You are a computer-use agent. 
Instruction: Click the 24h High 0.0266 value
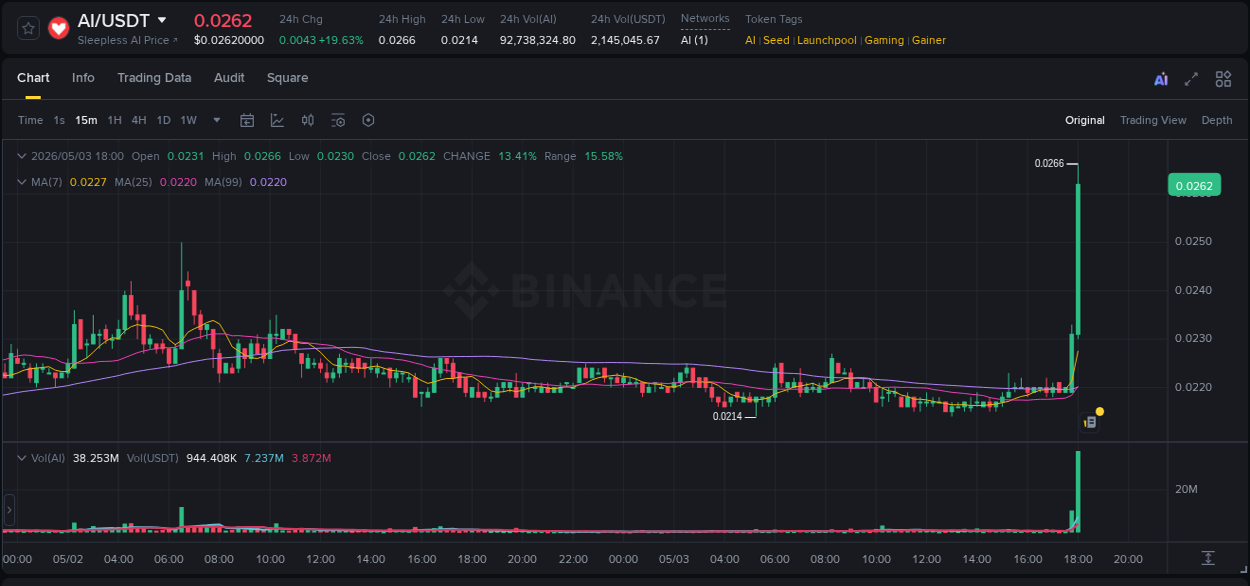pyautogui.click(x=397, y=41)
